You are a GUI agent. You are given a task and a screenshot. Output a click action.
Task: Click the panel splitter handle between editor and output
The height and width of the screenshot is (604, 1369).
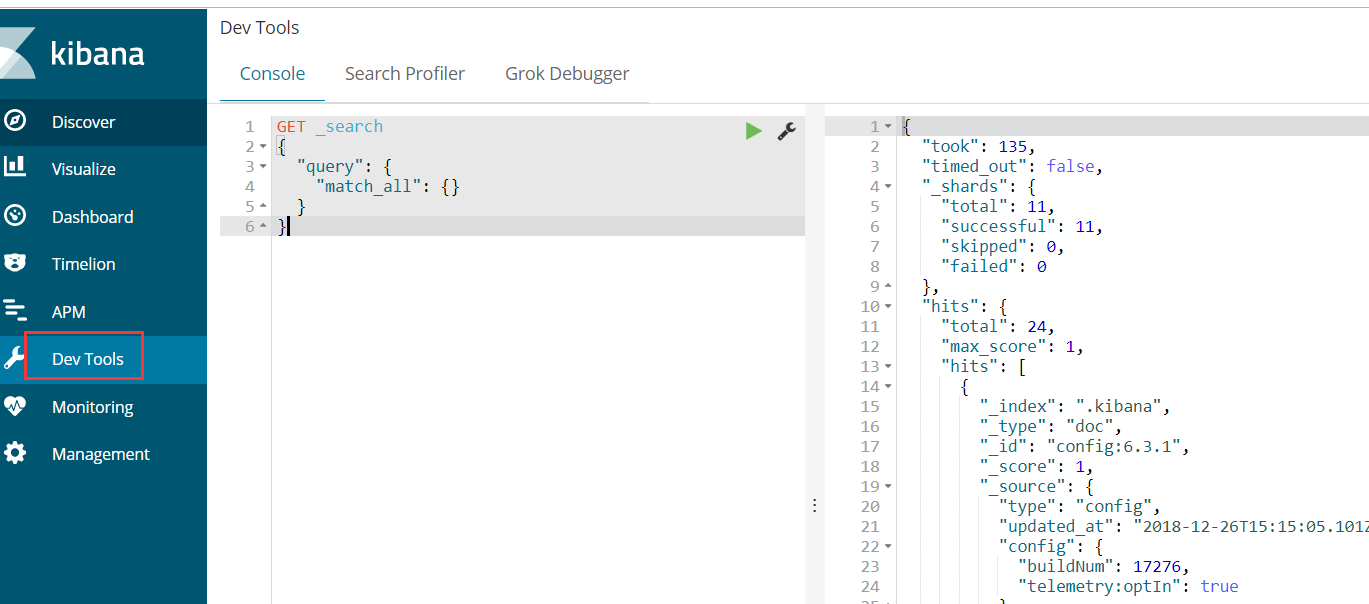point(815,506)
